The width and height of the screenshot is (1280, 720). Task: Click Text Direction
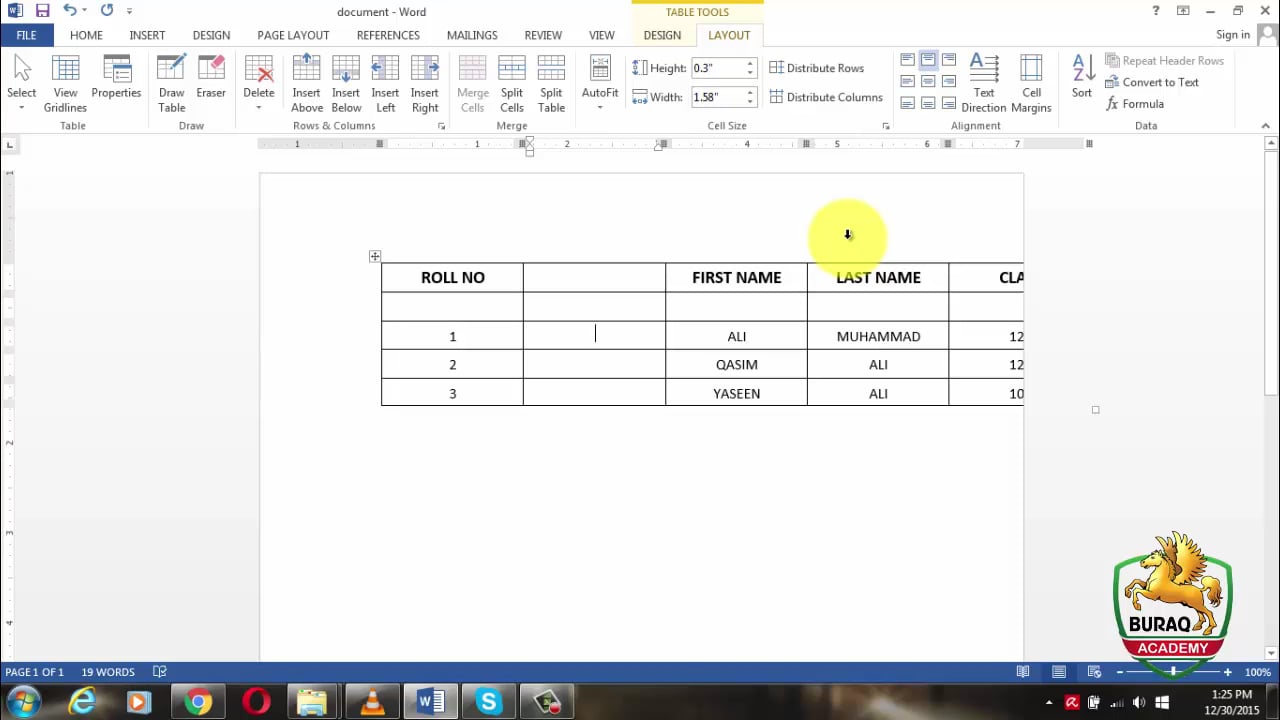point(984,82)
